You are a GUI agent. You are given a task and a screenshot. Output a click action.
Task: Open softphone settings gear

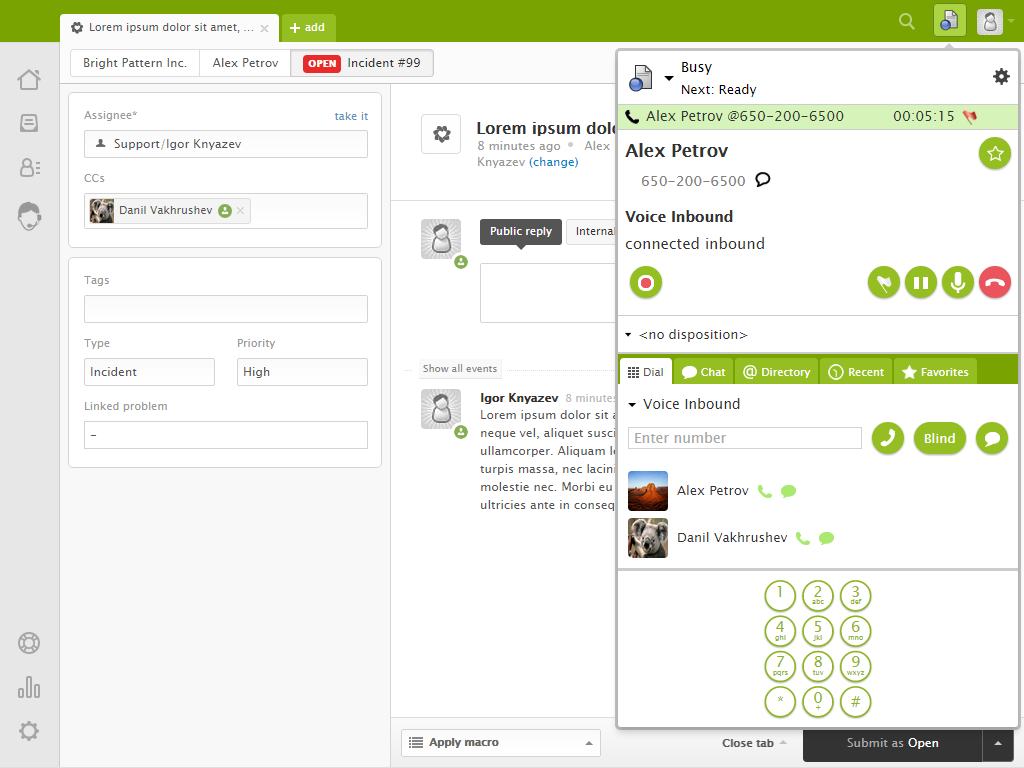(1000, 77)
